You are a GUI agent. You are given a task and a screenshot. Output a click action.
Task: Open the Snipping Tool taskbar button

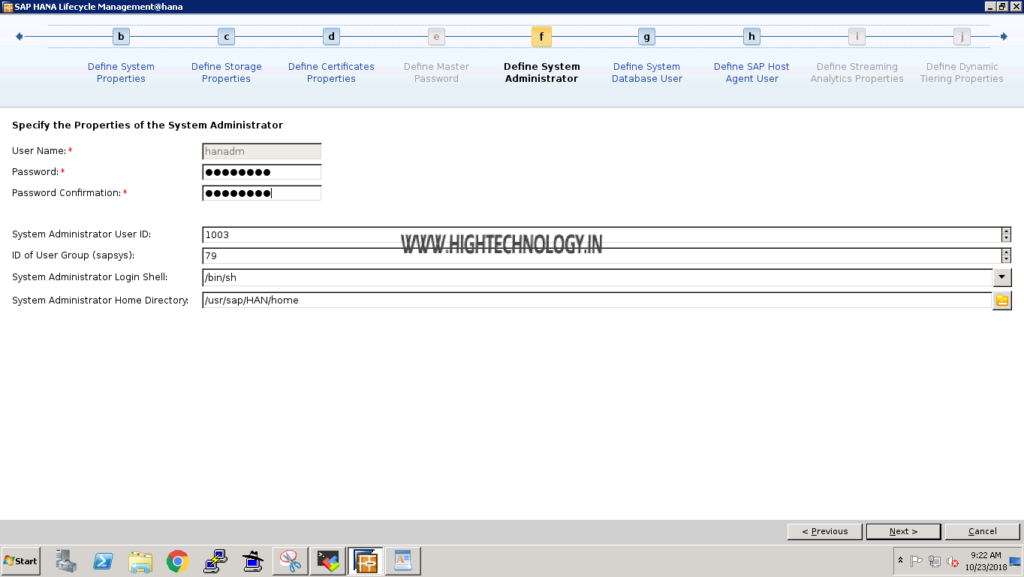coord(290,561)
